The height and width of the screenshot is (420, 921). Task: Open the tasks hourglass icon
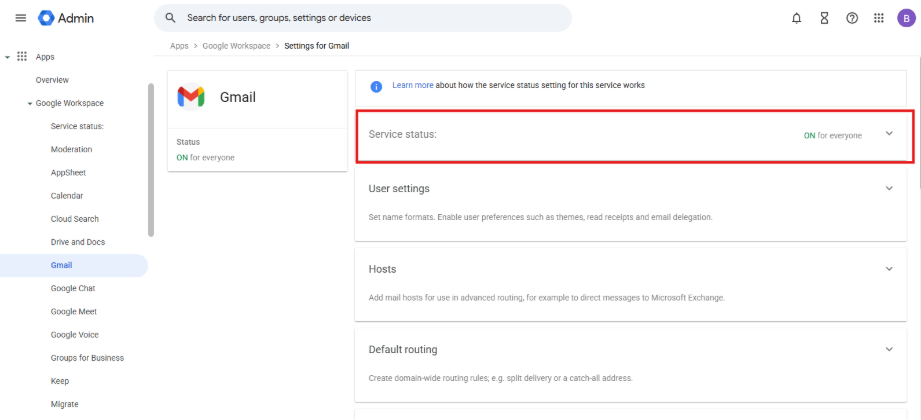[824, 18]
